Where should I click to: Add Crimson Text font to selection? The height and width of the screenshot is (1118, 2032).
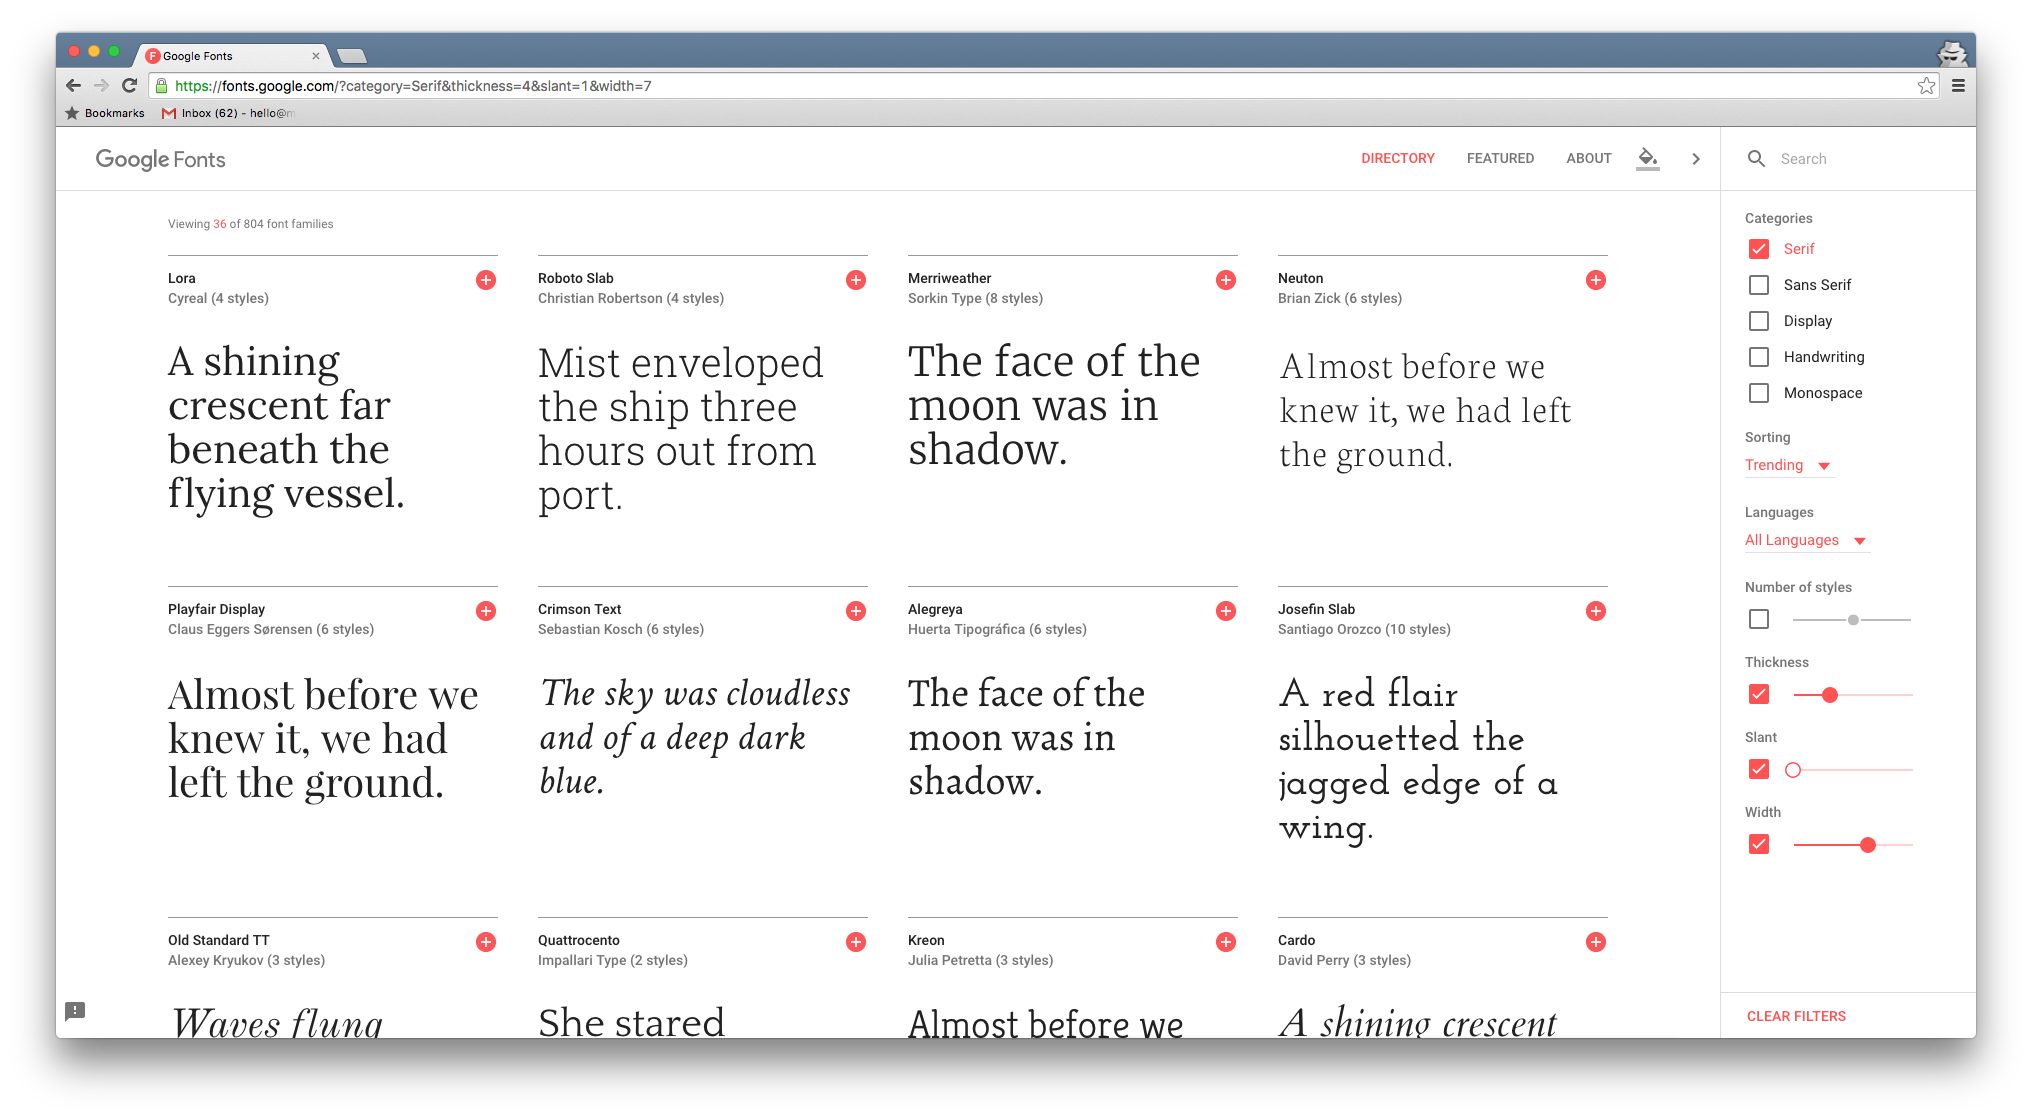(x=856, y=611)
